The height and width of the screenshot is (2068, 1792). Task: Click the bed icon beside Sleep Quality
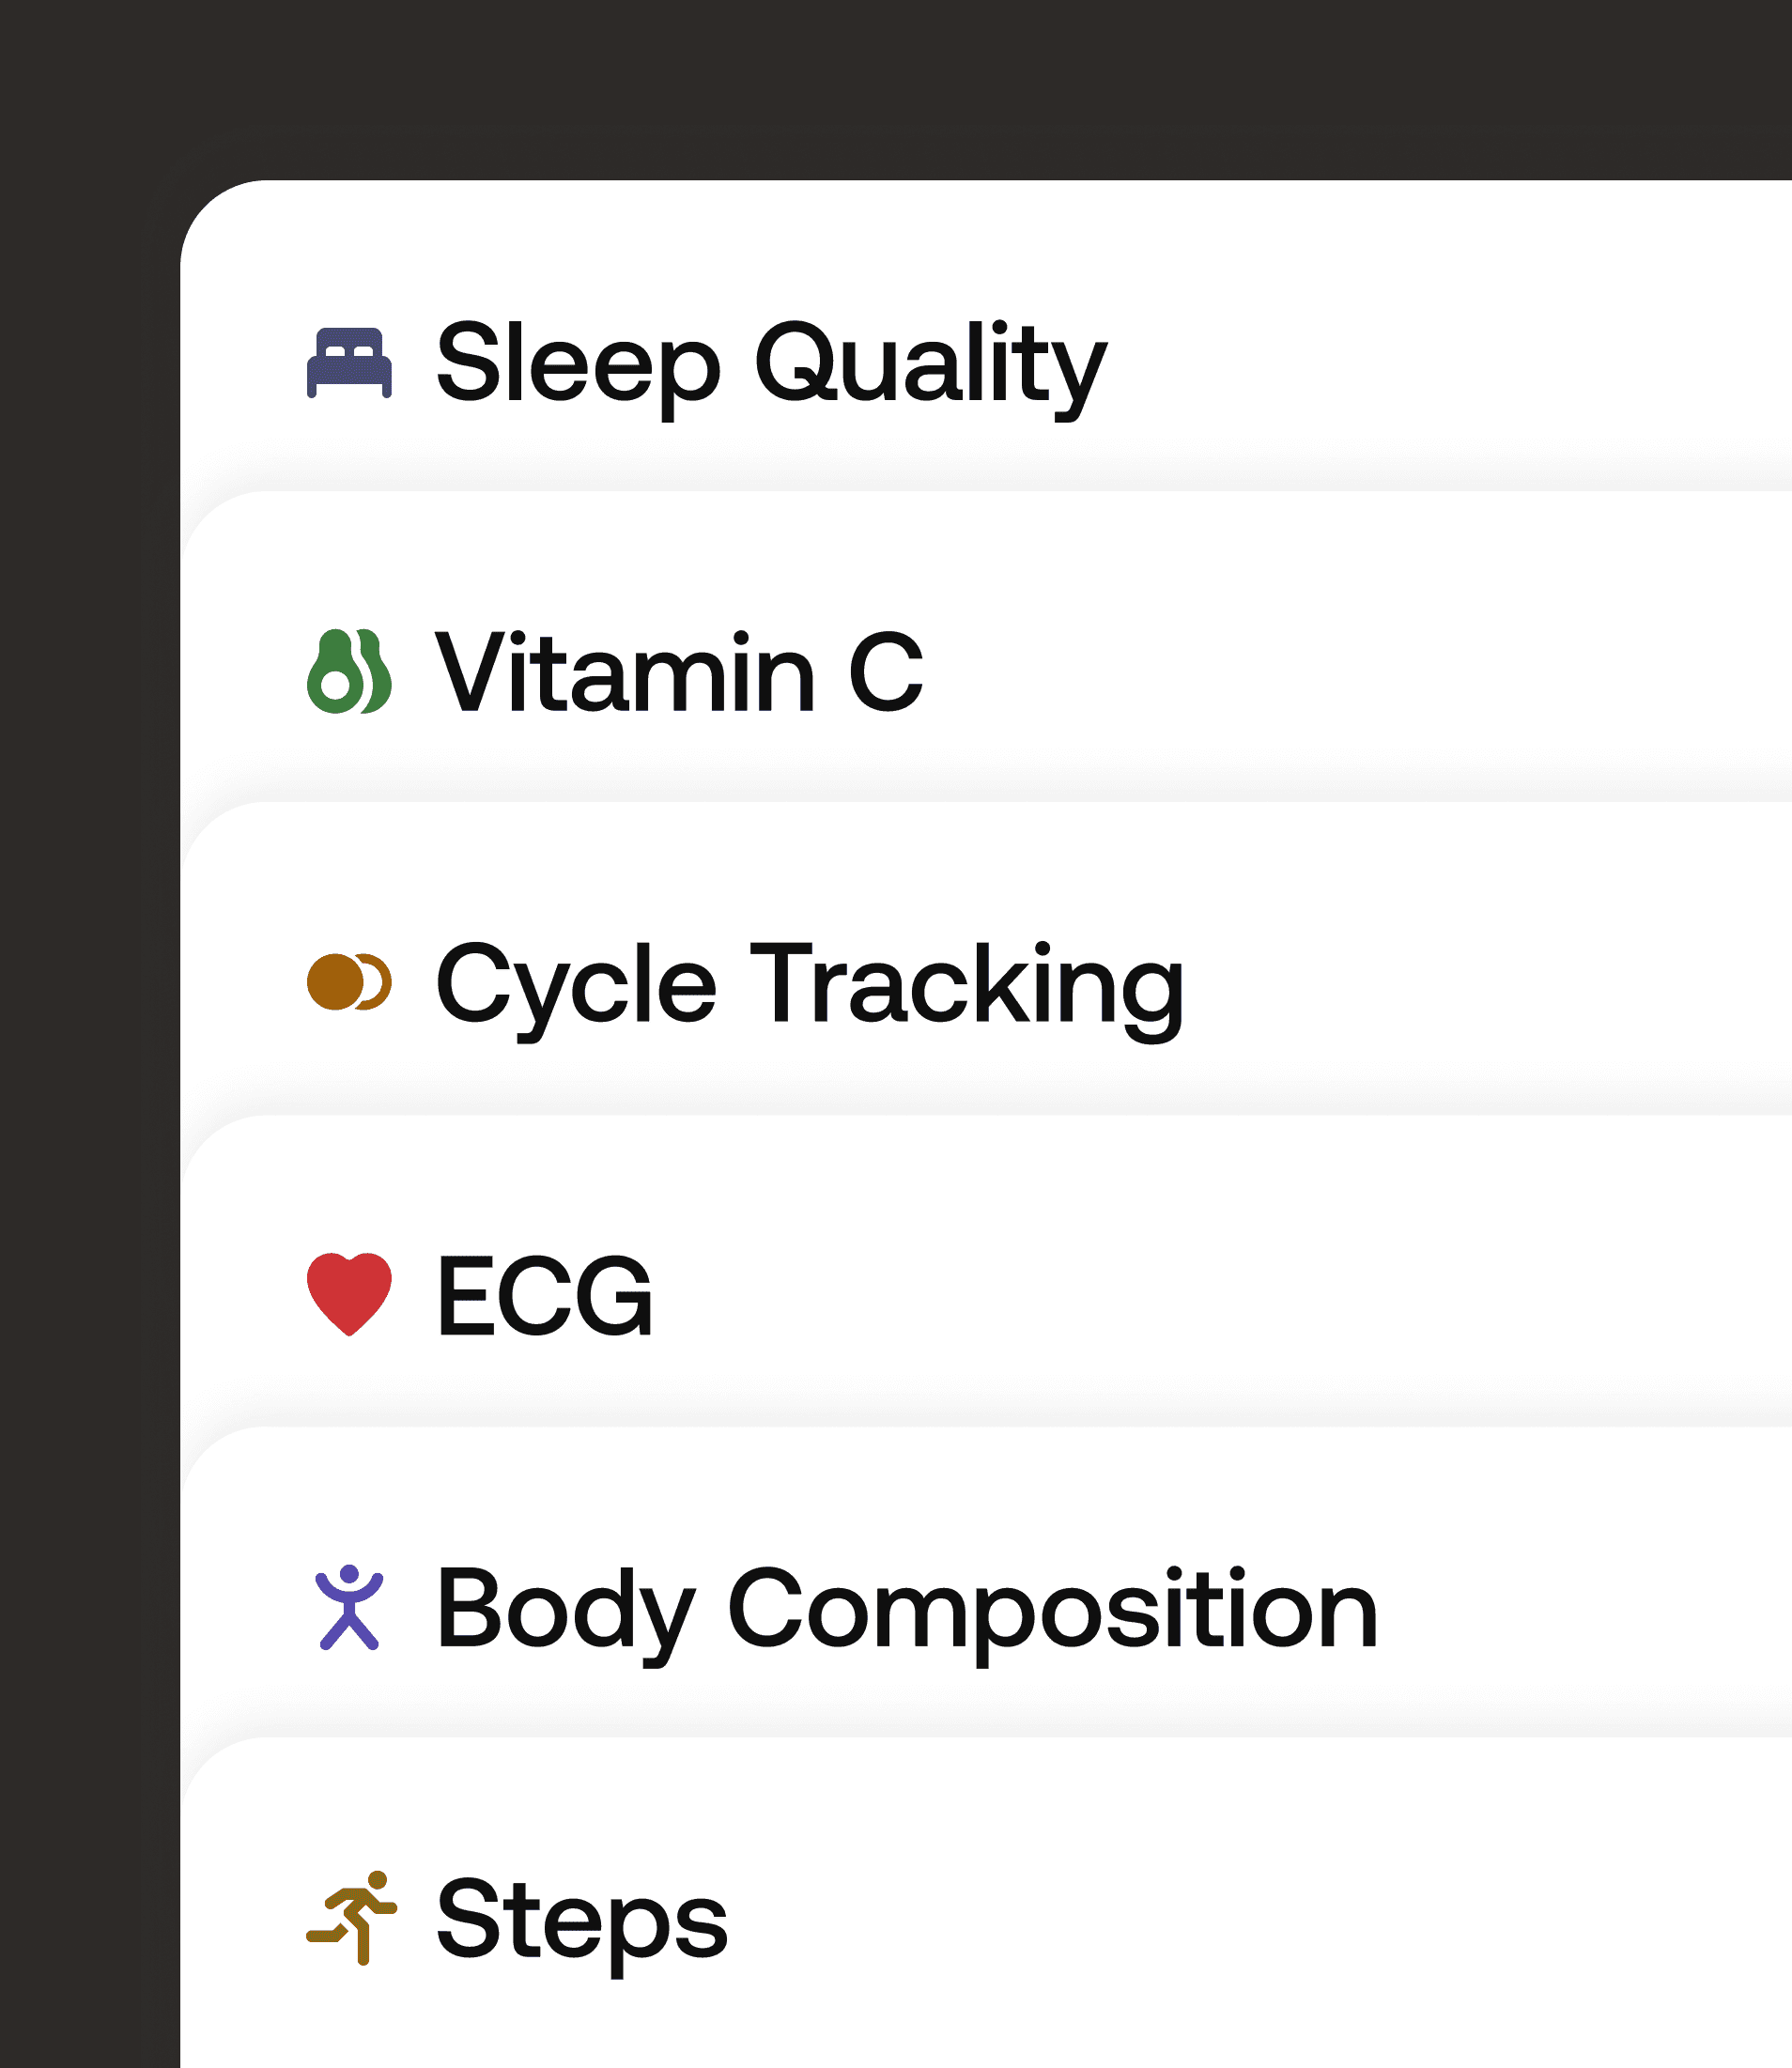pyautogui.click(x=349, y=362)
